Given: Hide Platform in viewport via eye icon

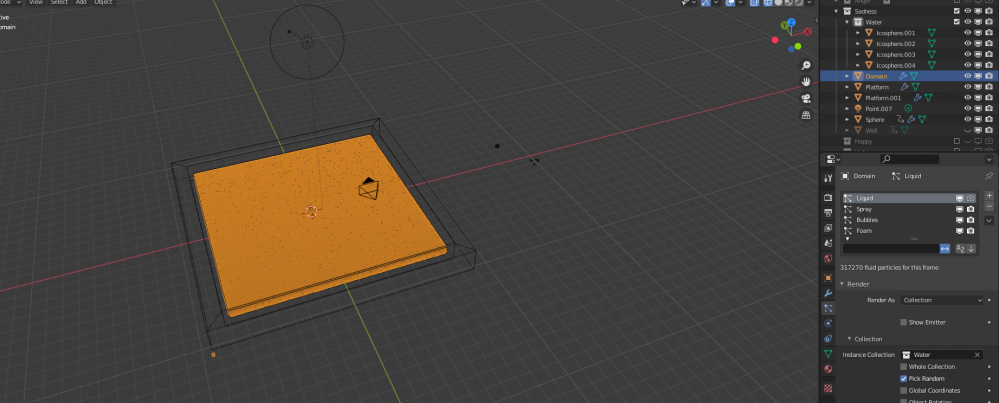Looking at the screenshot, I should point(967,87).
